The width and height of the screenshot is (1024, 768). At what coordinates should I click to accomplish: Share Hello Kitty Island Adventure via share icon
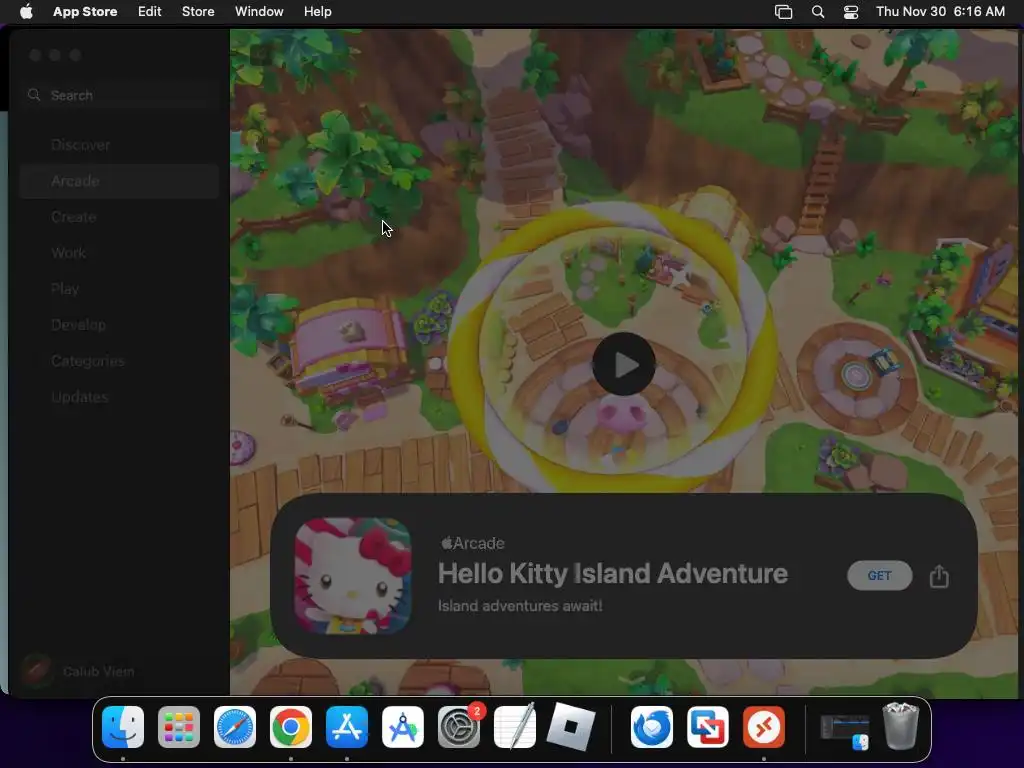(939, 576)
